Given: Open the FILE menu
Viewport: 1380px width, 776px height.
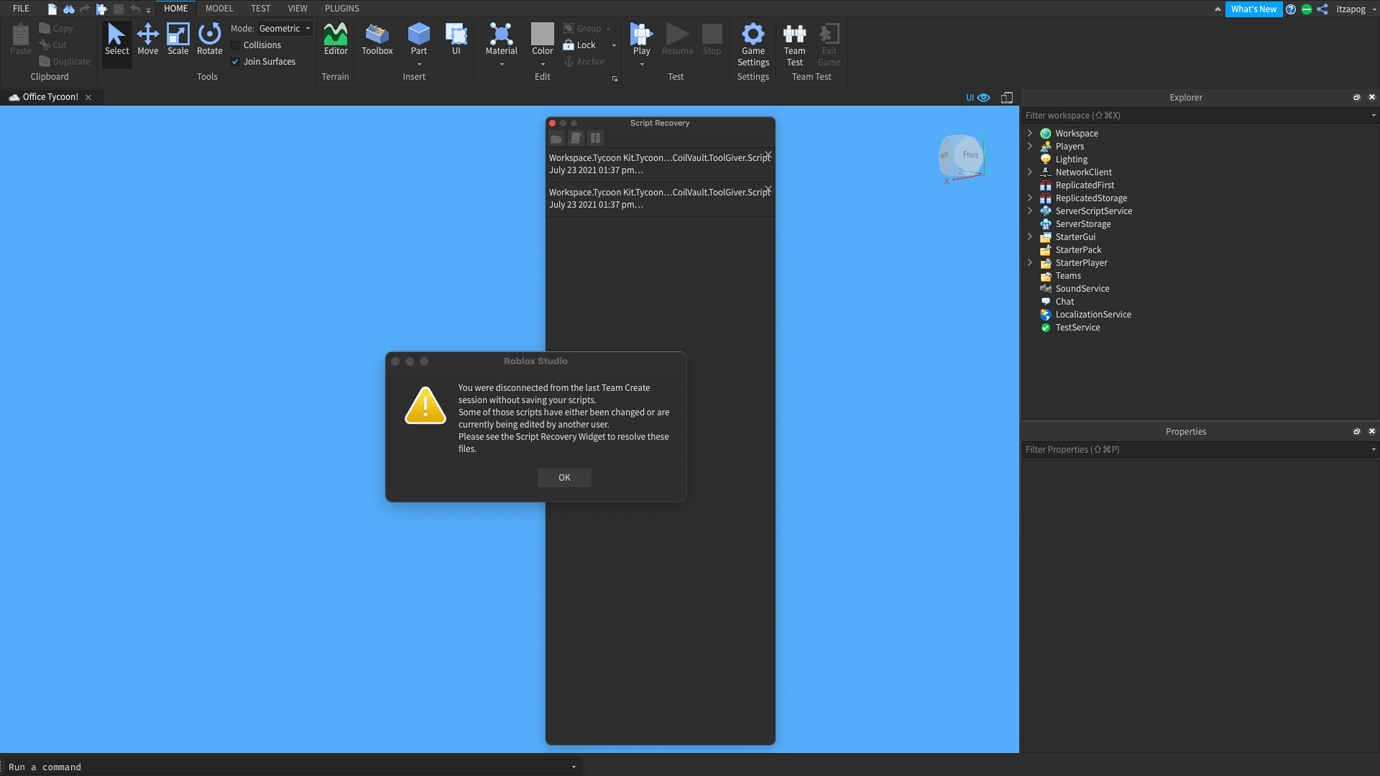Looking at the screenshot, I should tap(21, 9).
